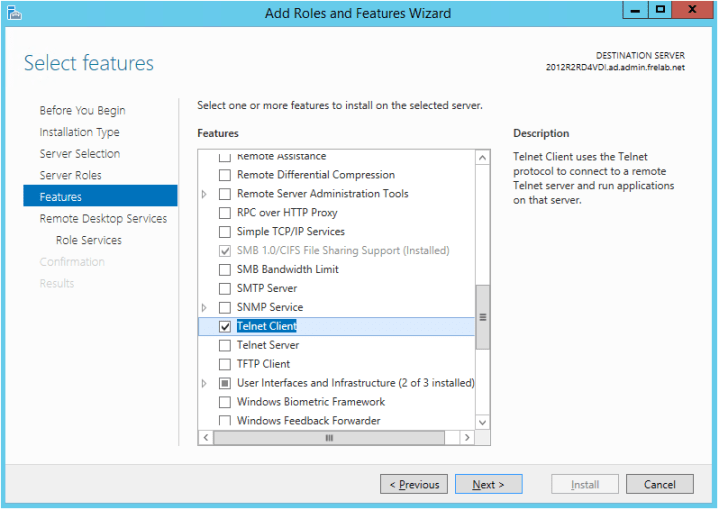Click horizontal scrollbar left arrow
This screenshot has width=719, height=510.
[x=206, y=438]
